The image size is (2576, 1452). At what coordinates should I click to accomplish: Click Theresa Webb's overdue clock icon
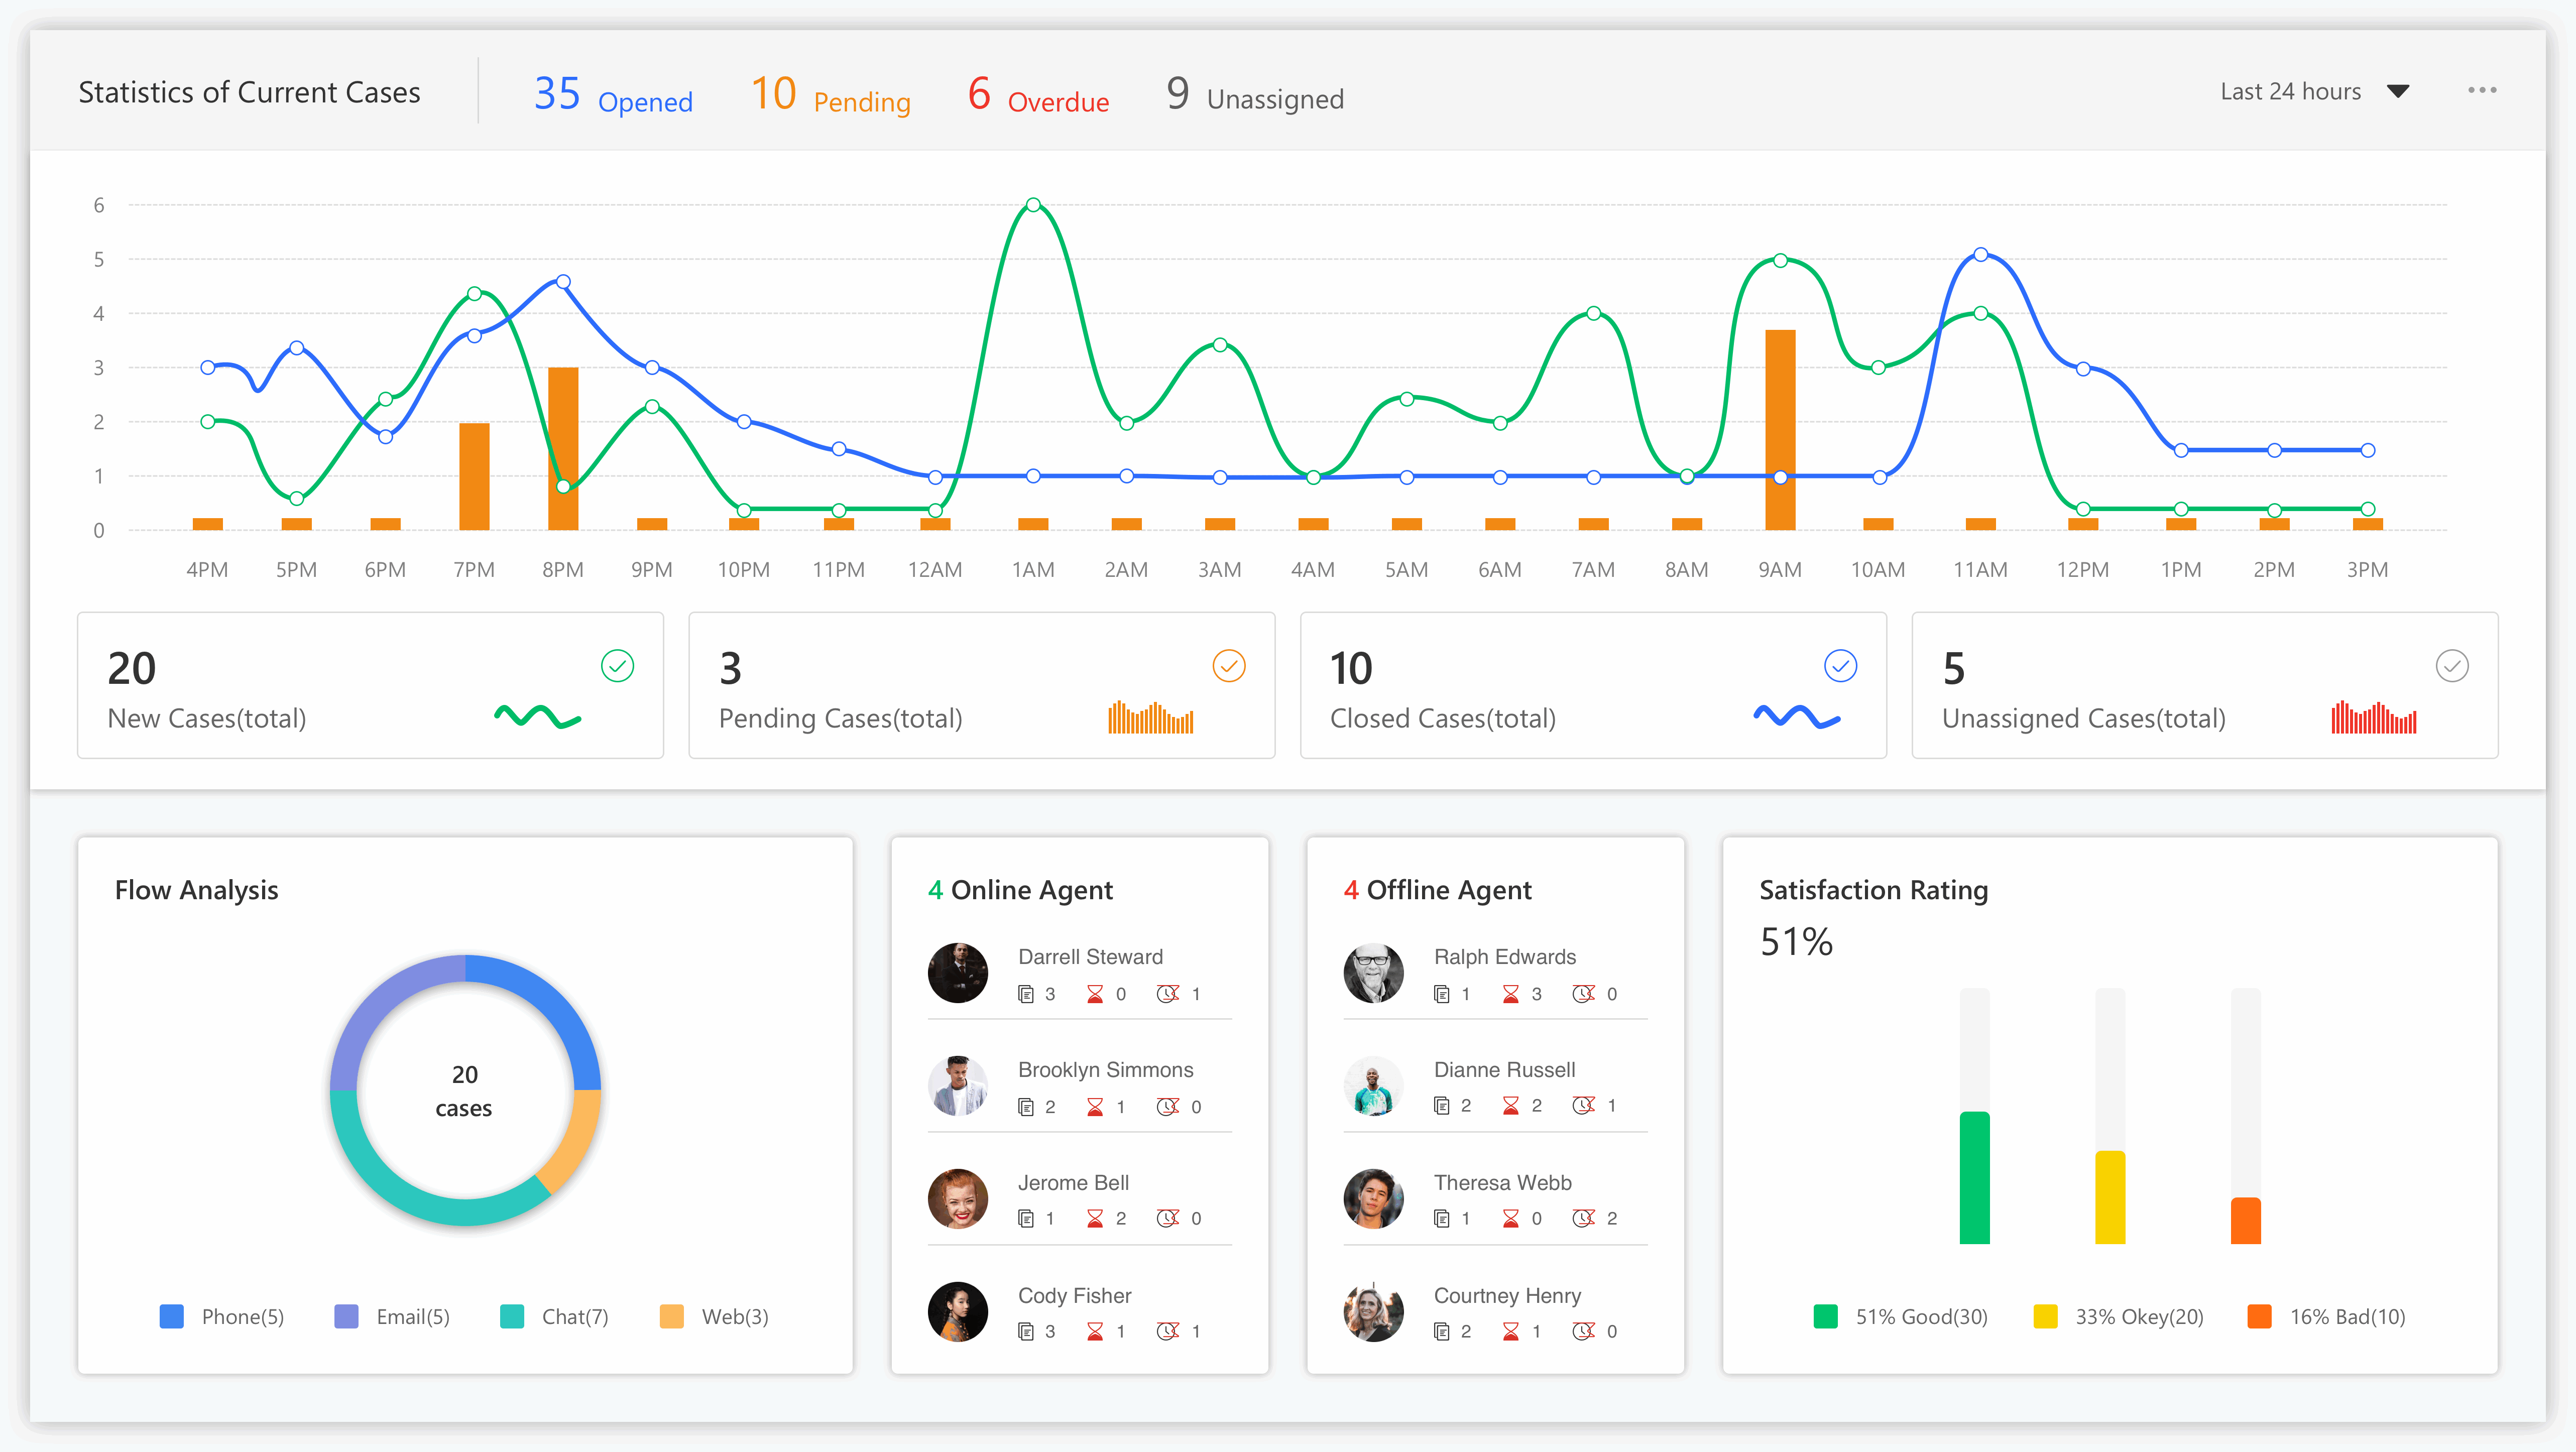(1583, 1218)
